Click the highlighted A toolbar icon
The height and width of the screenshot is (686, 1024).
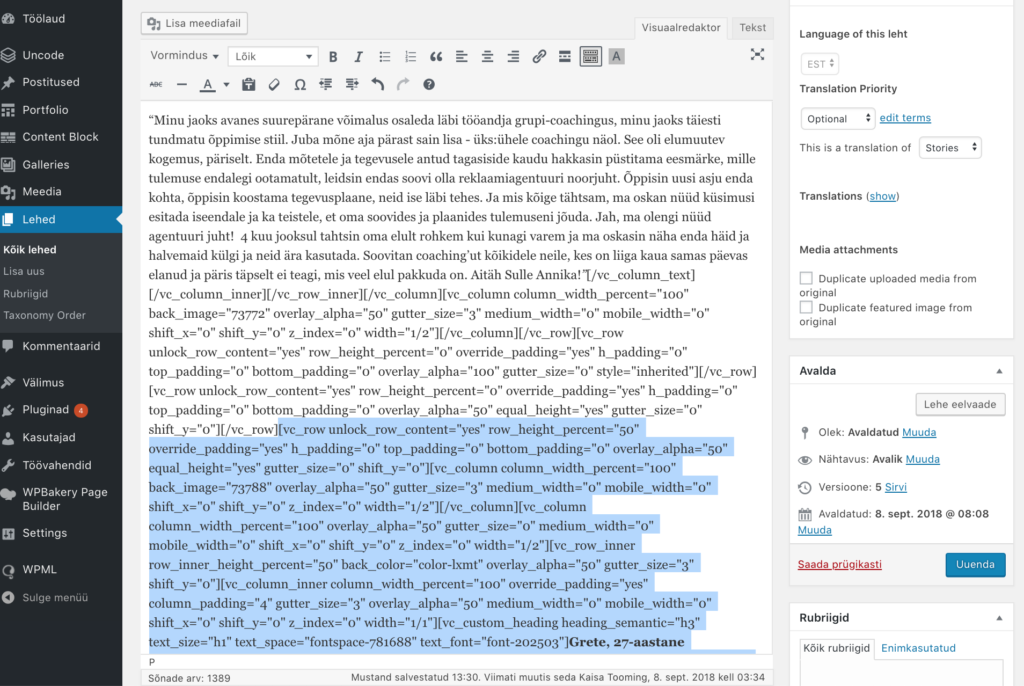click(616, 57)
